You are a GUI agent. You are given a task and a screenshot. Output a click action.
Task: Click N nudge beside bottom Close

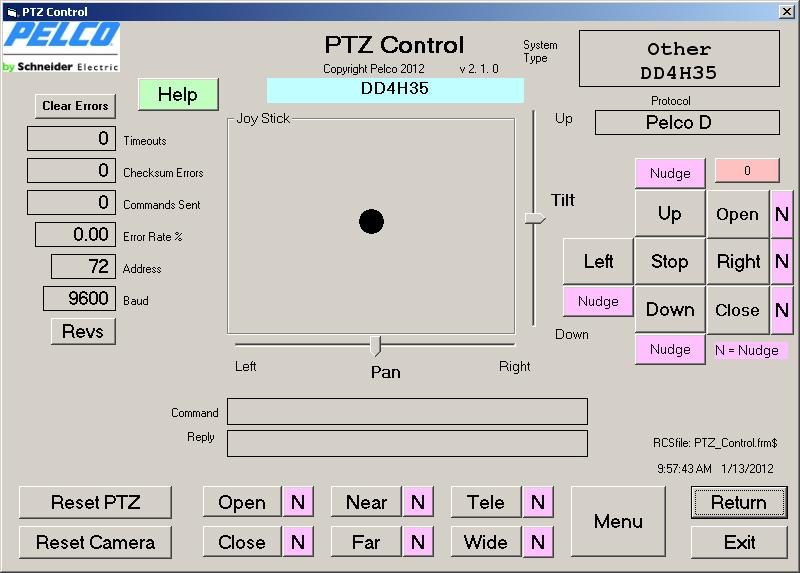298,542
